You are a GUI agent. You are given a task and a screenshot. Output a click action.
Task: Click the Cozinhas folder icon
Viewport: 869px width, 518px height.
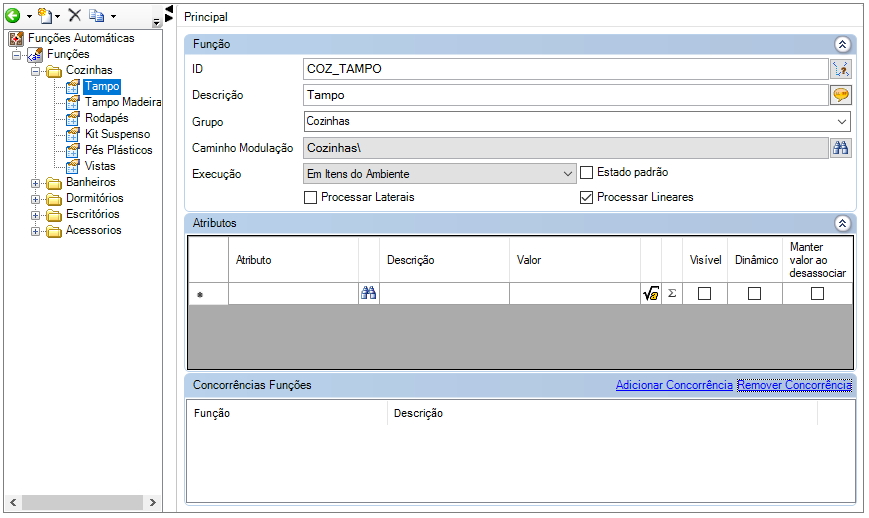point(54,70)
